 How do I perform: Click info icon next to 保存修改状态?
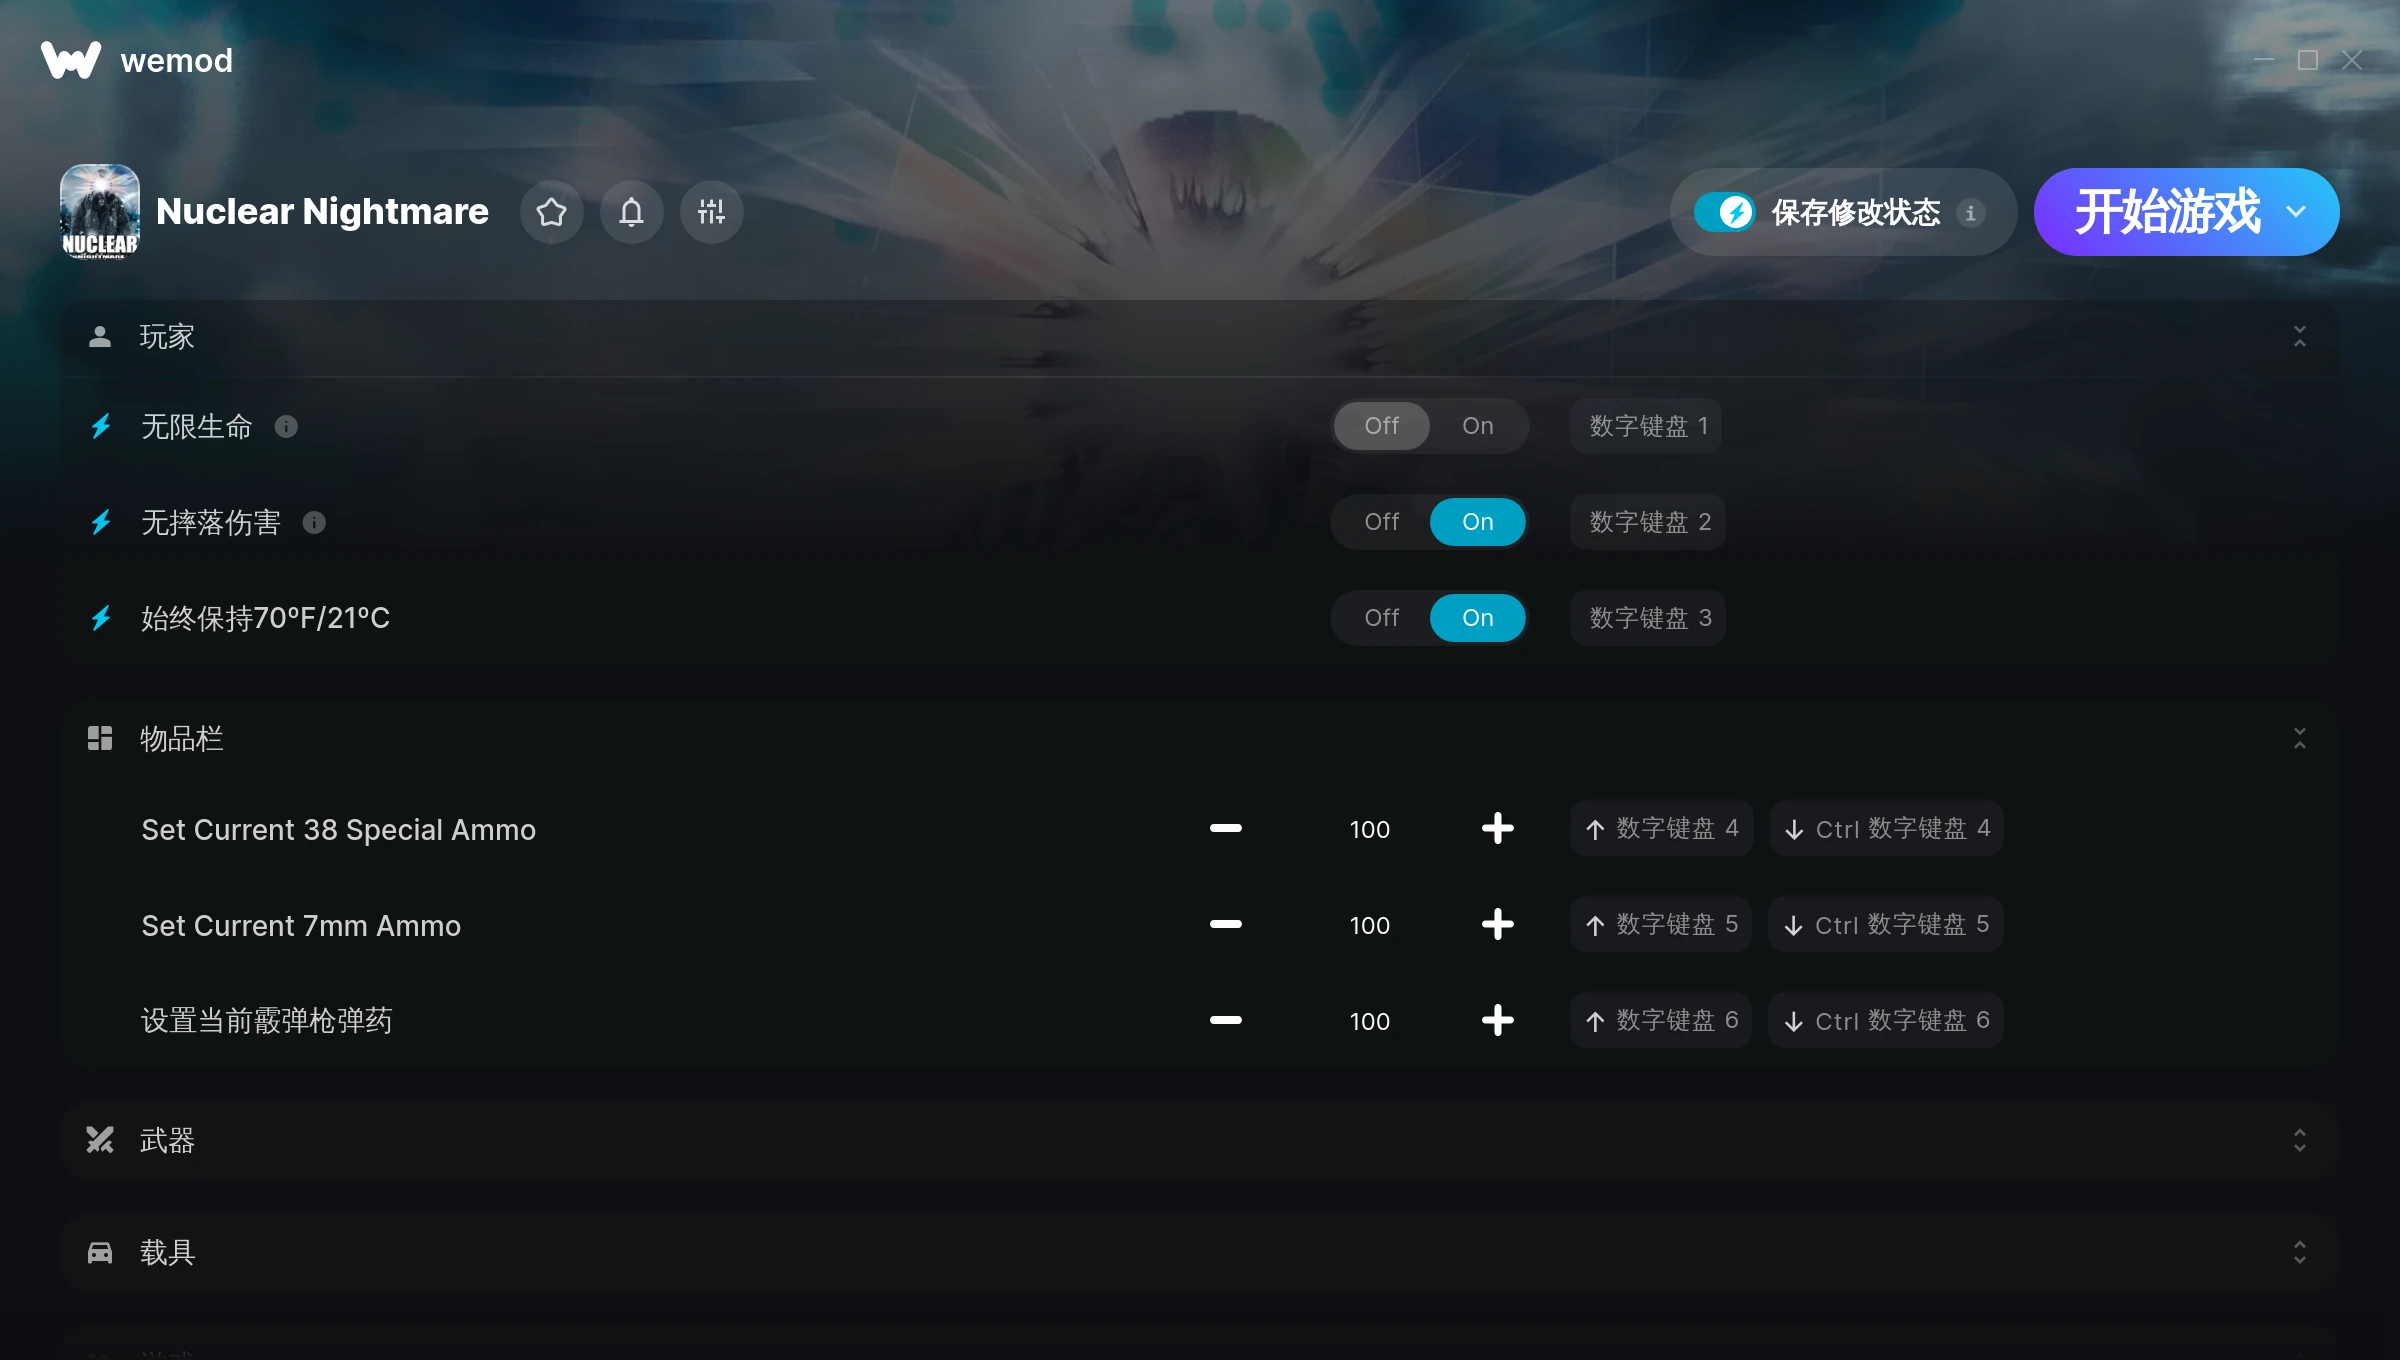pyautogui.click(x=1970, y=213)
